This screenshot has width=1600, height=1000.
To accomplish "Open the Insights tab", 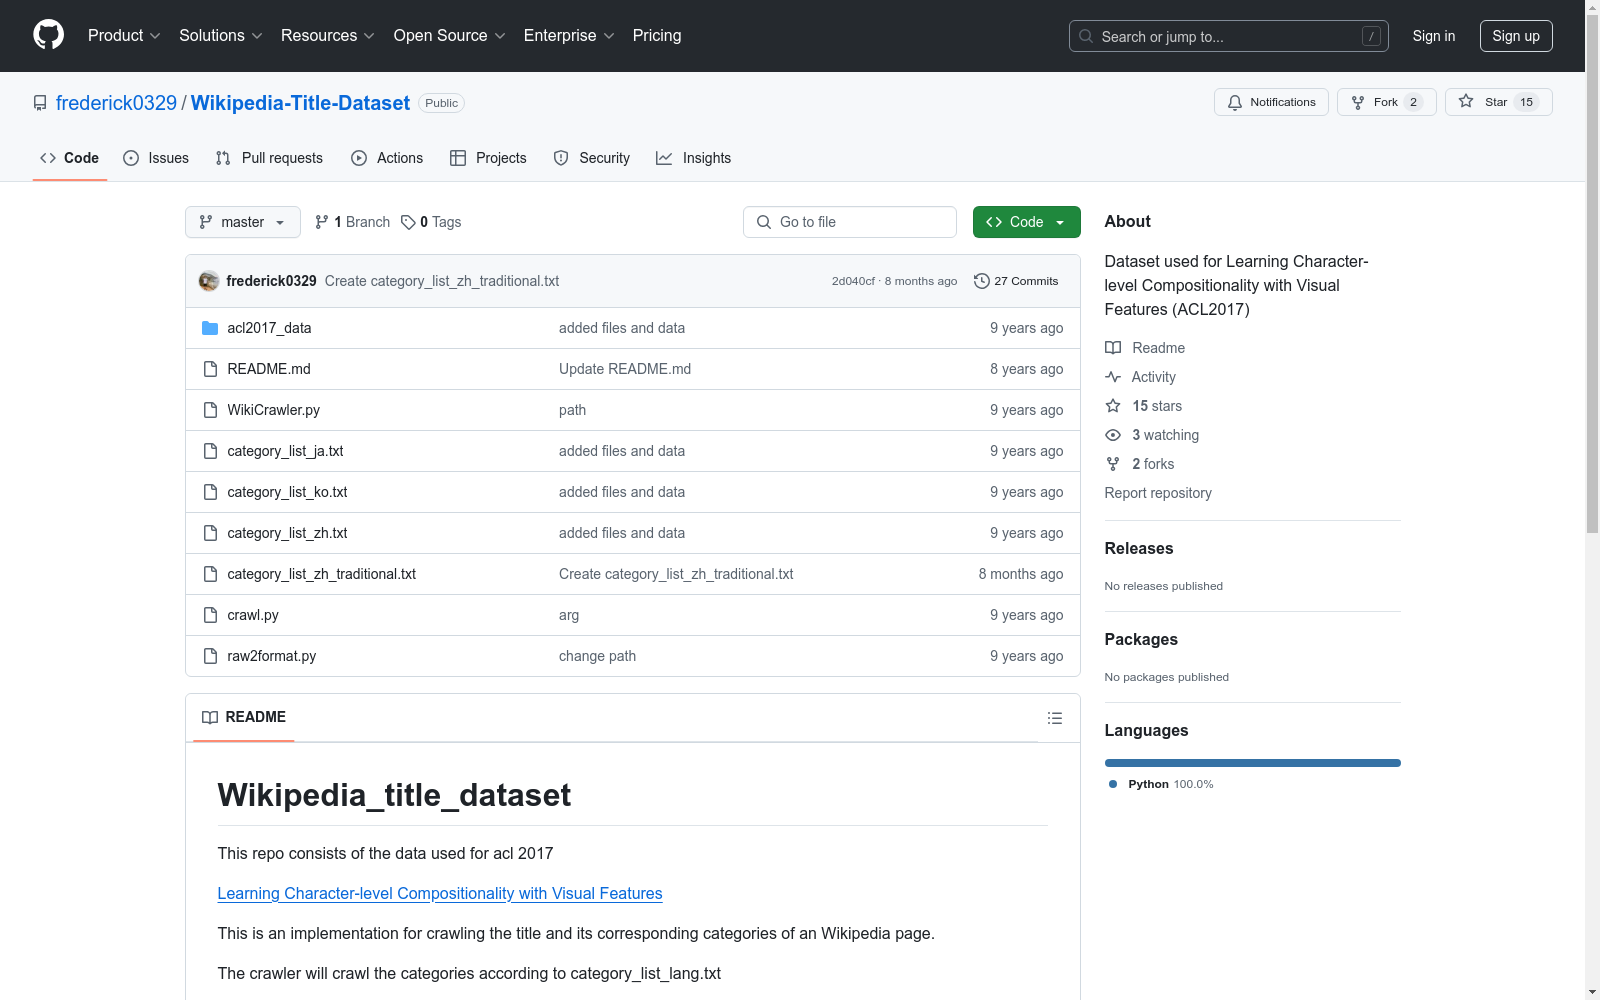I will 693,158.
